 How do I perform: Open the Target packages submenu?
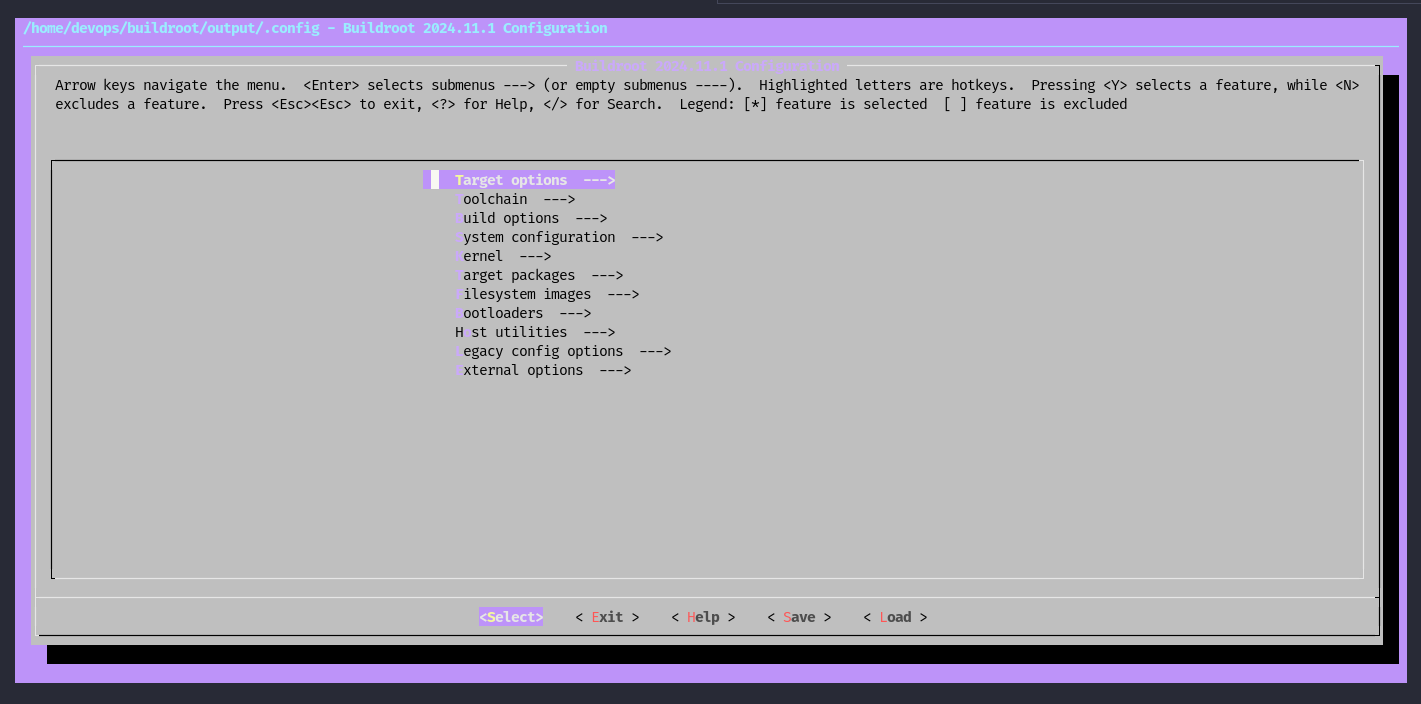tap(539, 275)
